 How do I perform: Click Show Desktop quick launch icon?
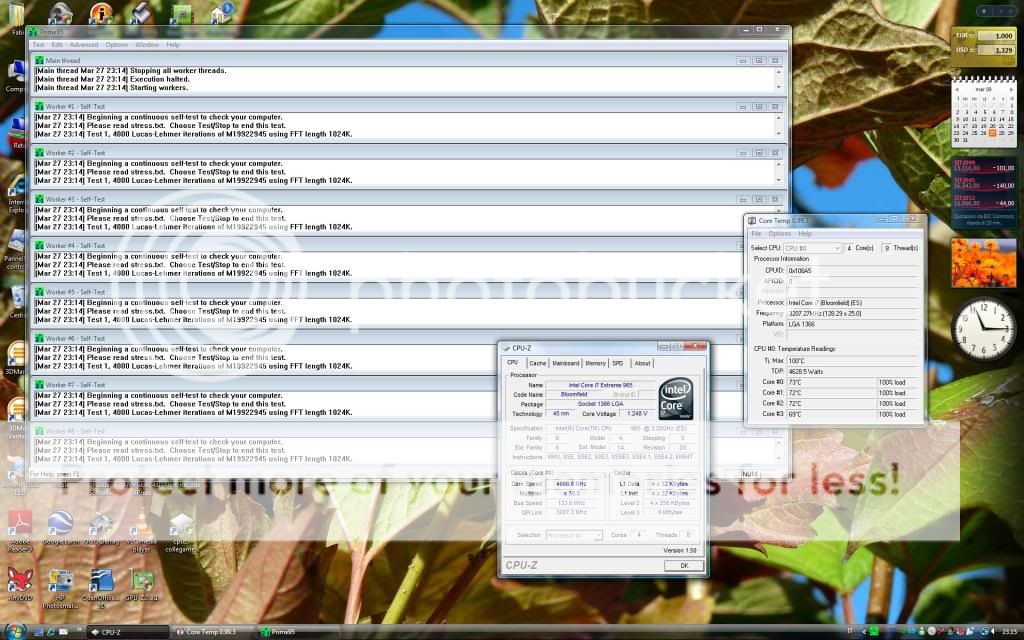pyautogui.click(x=39, y=632)
